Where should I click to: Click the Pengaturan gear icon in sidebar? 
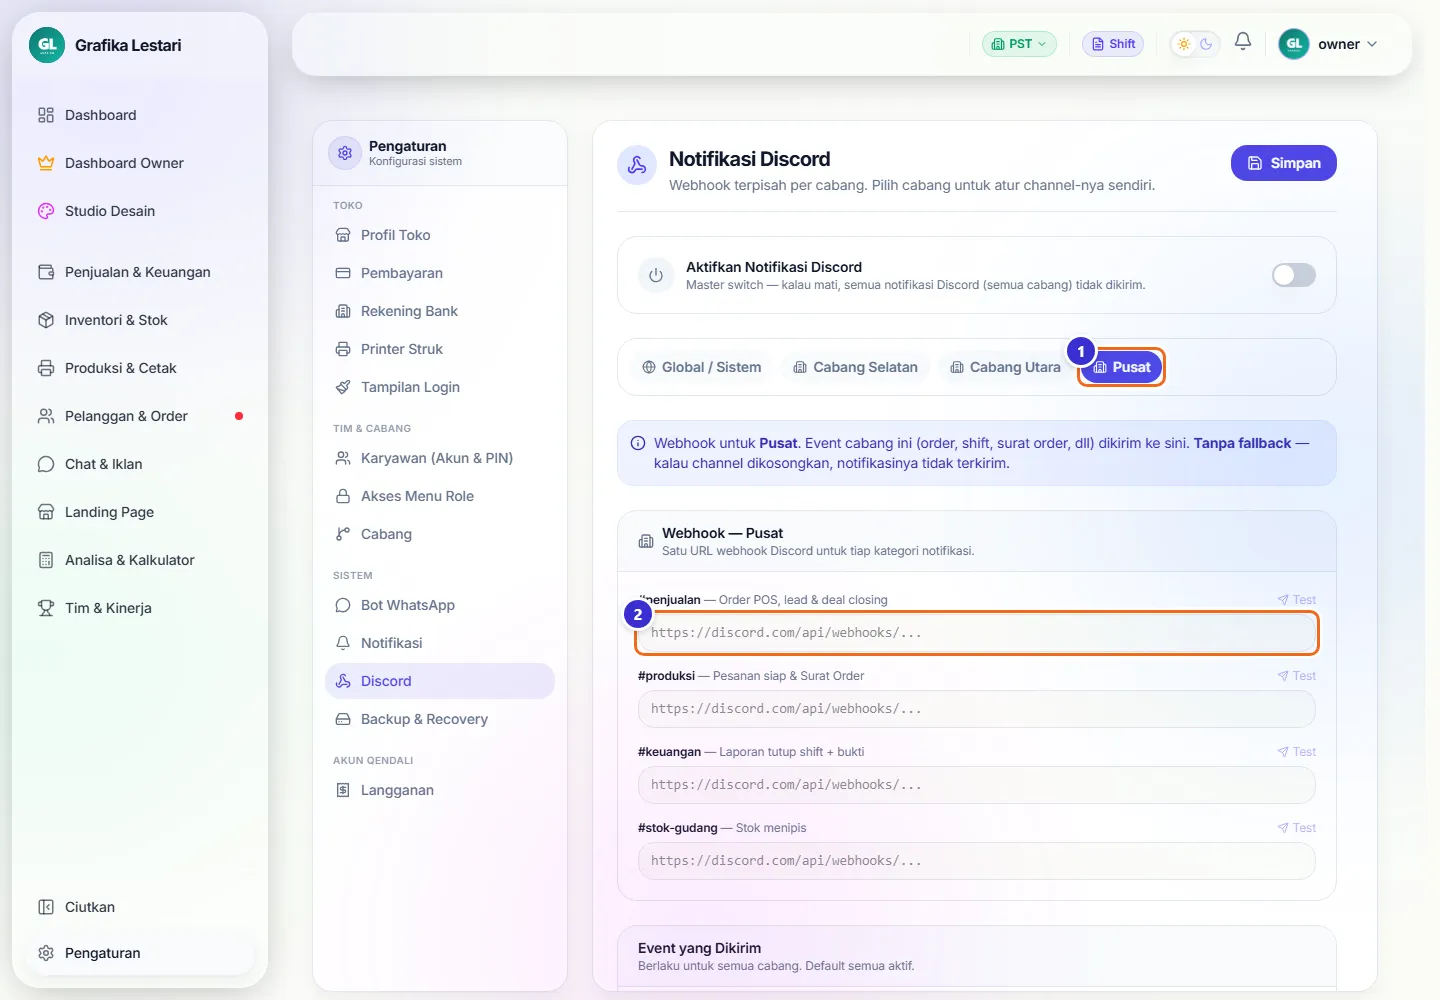coord(46,953)
